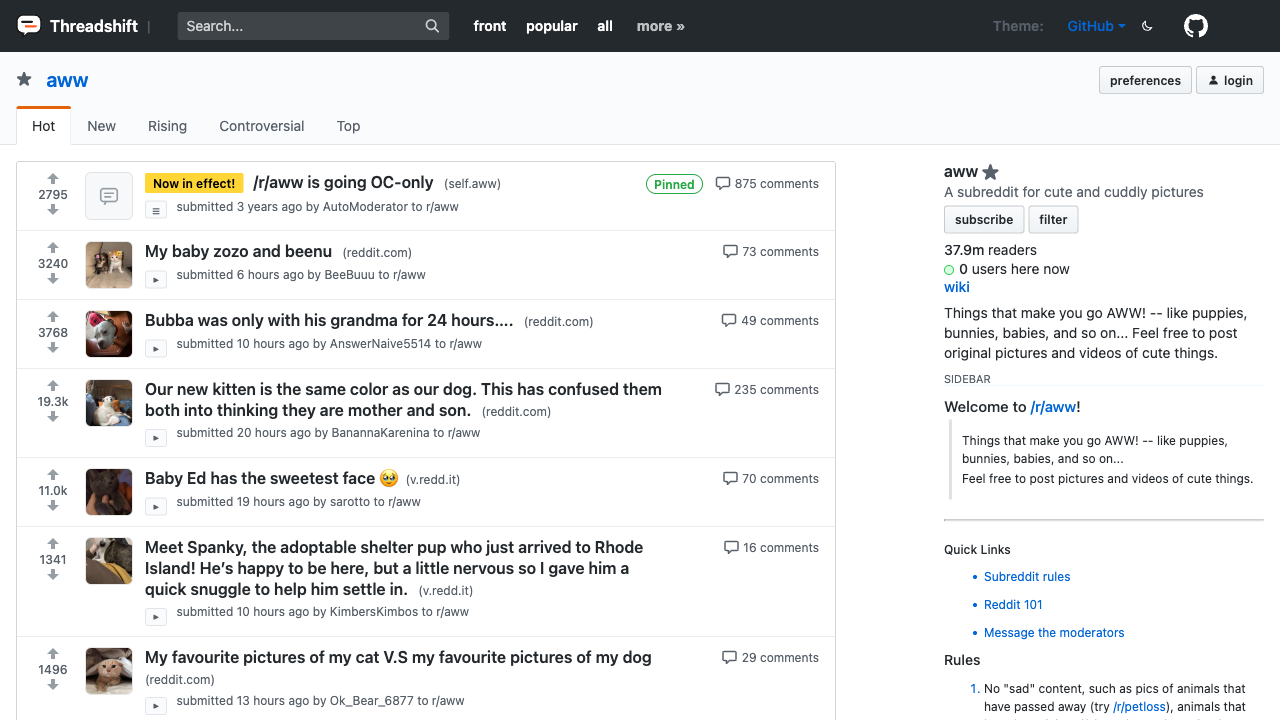Downvote the OC-only pinned post

pos(53,210)
